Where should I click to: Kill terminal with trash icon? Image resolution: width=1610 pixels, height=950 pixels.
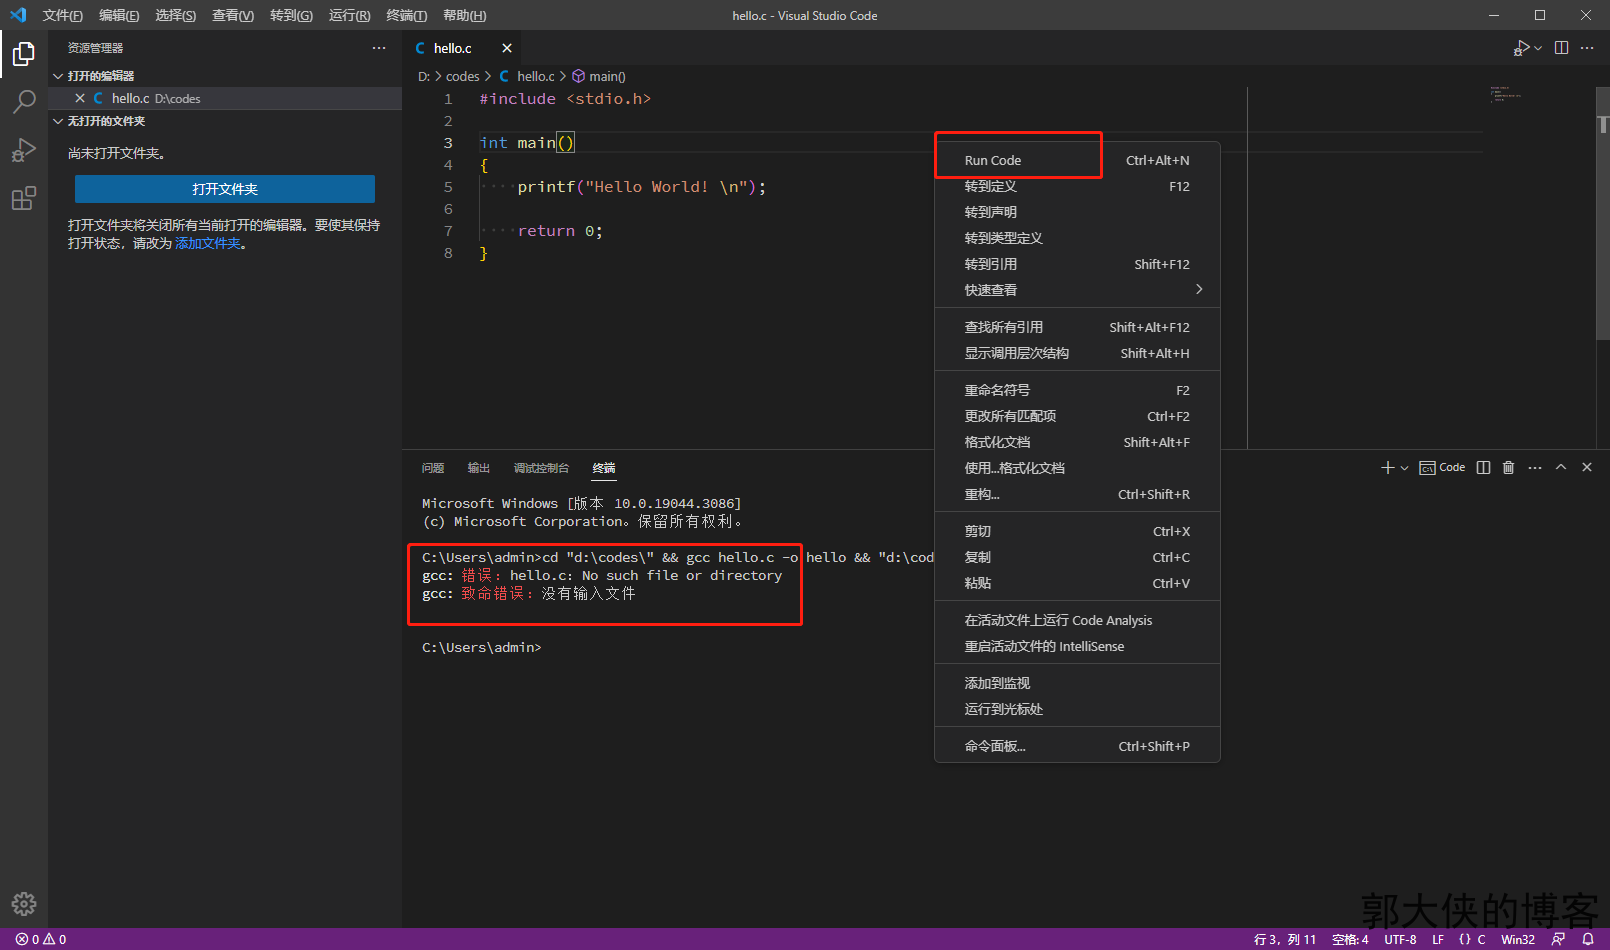pyautogui.click(x=1509, y=467)
